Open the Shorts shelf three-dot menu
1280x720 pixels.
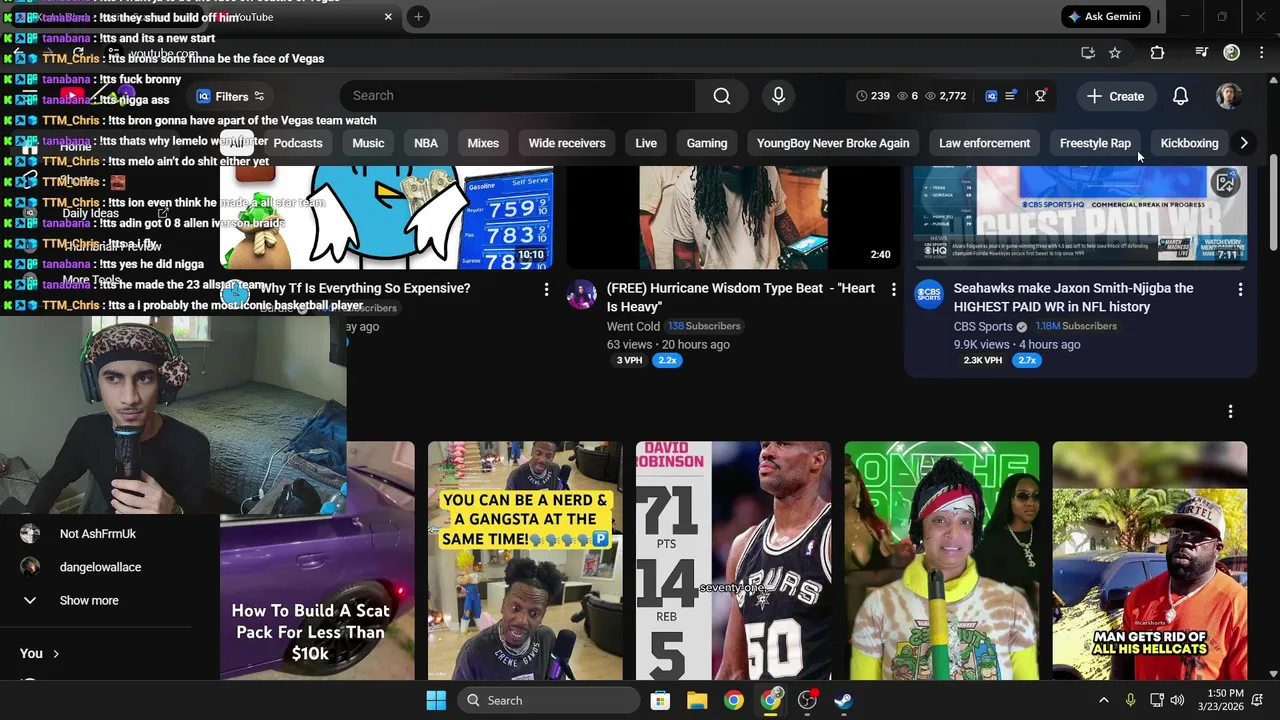[x=1230, y=411]
